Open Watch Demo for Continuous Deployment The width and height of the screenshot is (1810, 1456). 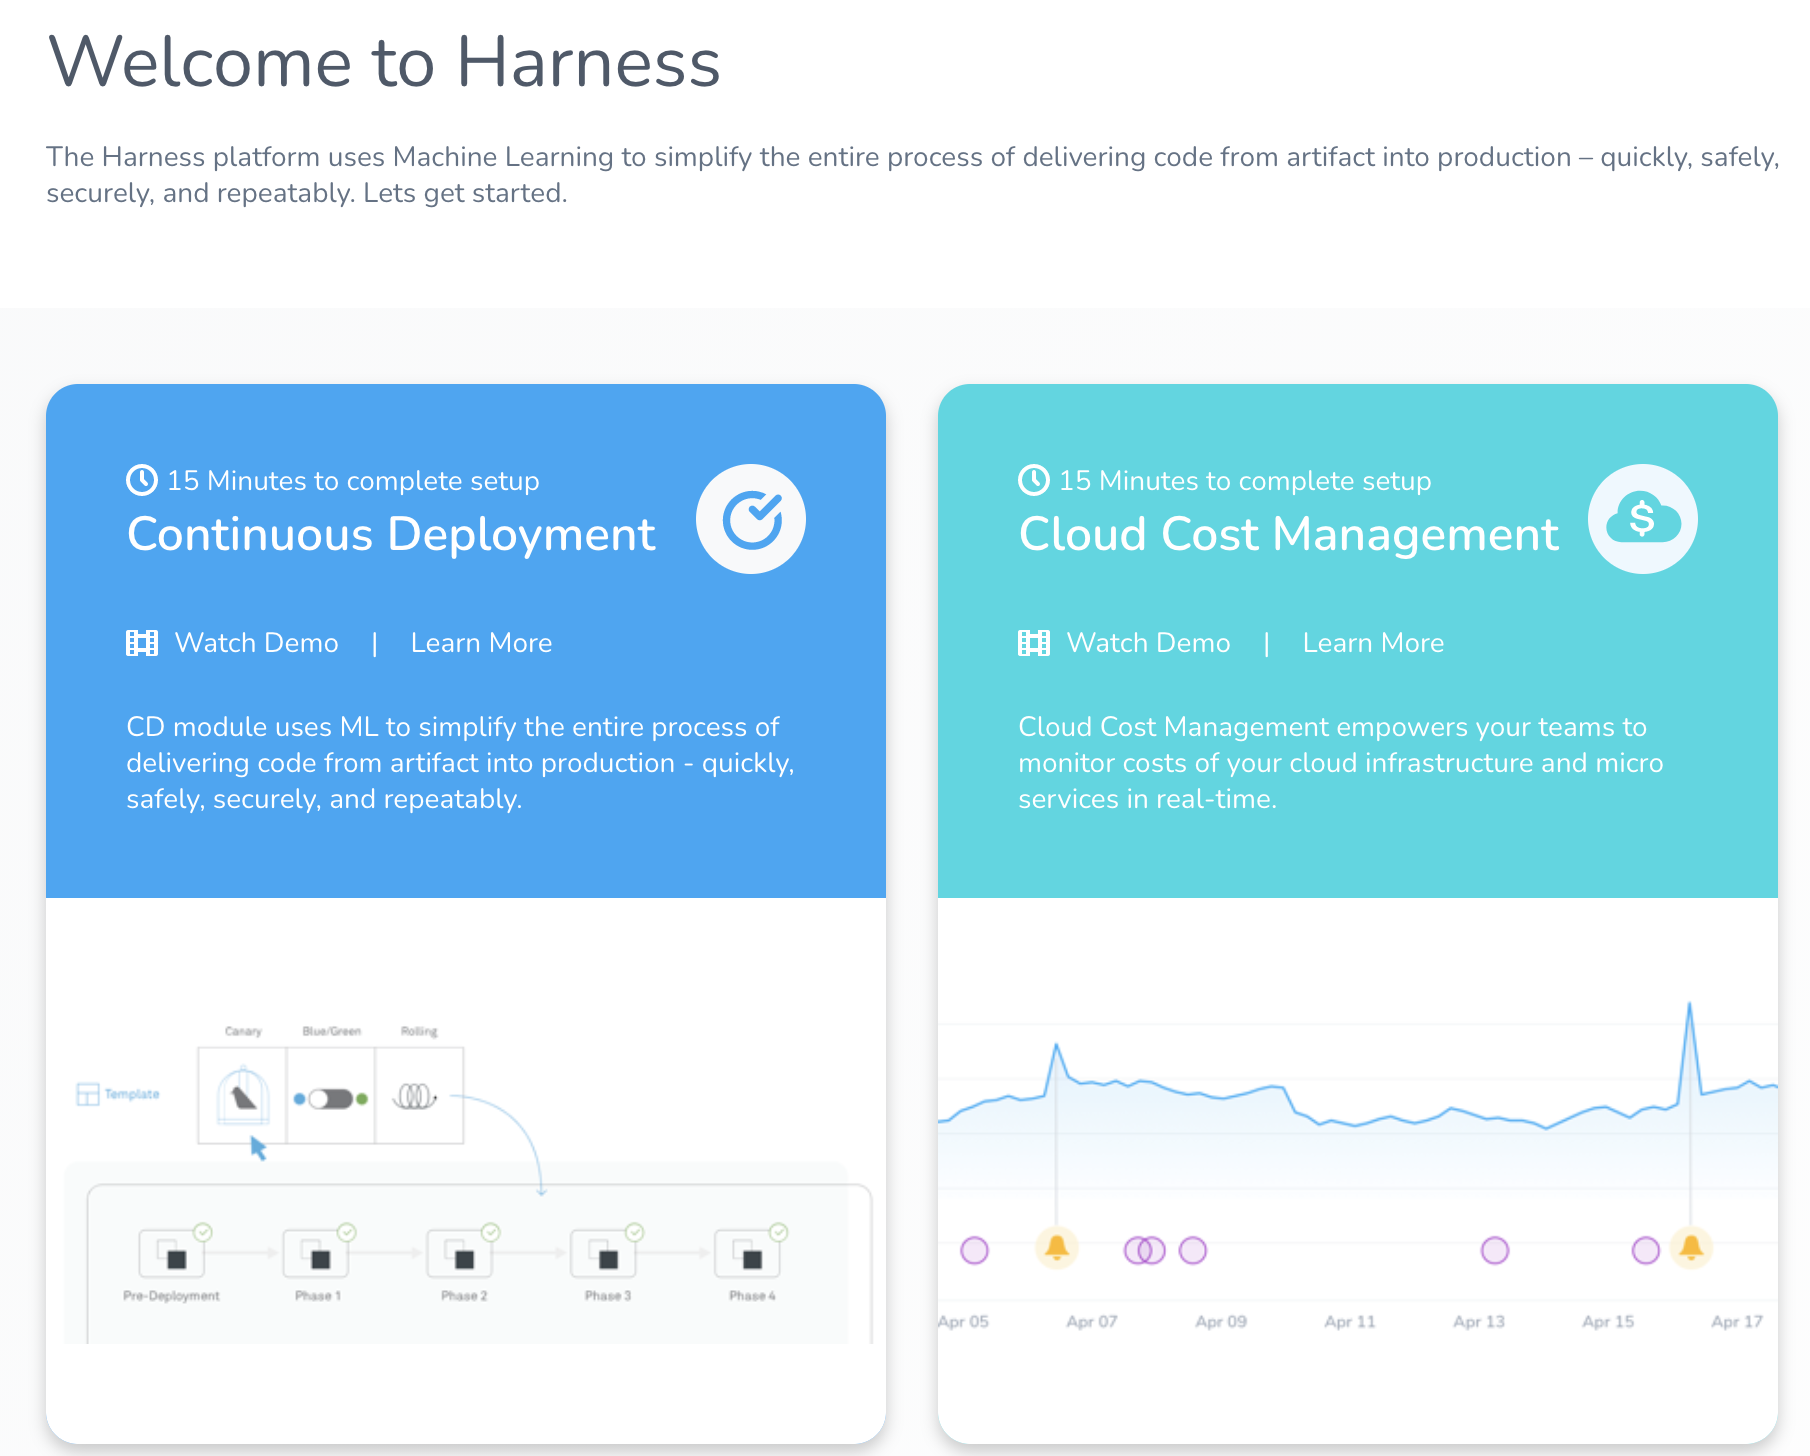point(256,643)
